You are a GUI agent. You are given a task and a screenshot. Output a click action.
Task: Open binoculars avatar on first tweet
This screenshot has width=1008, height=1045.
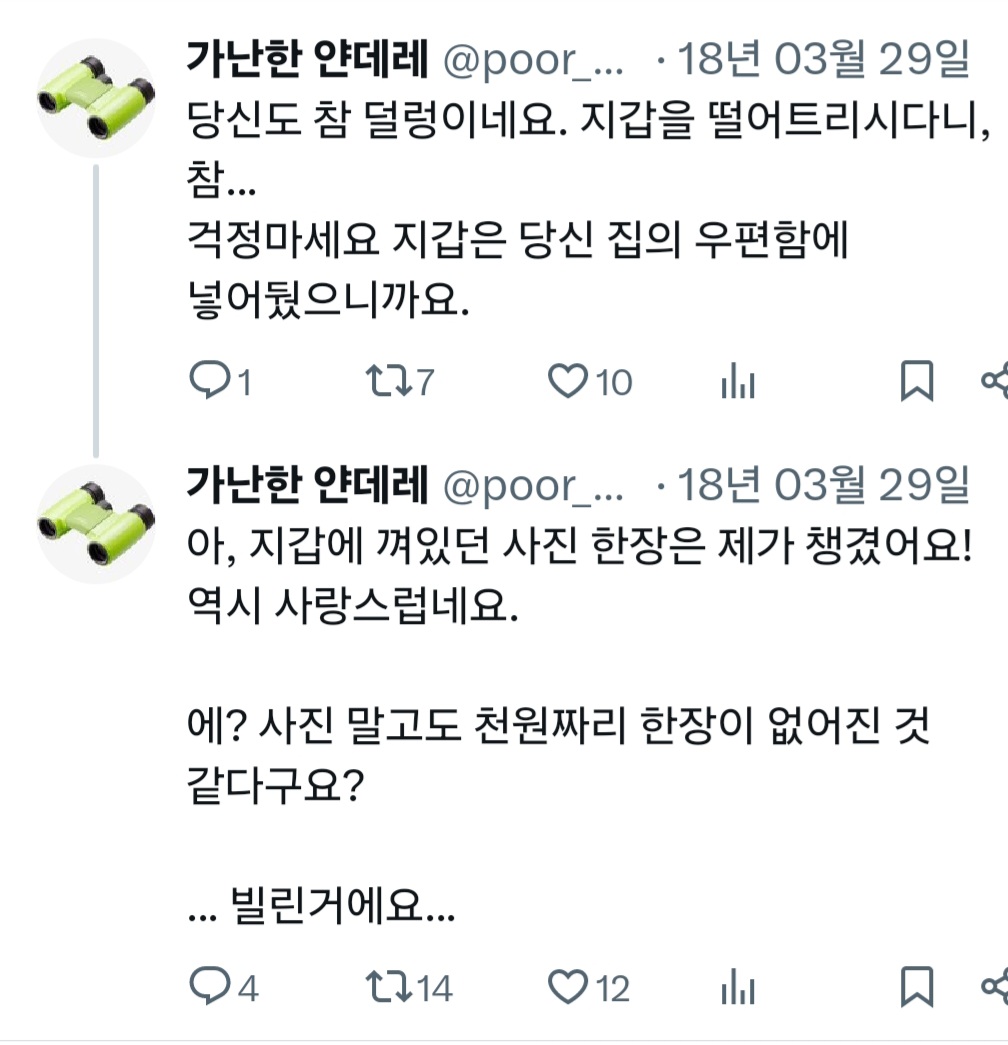pos(96,98)
